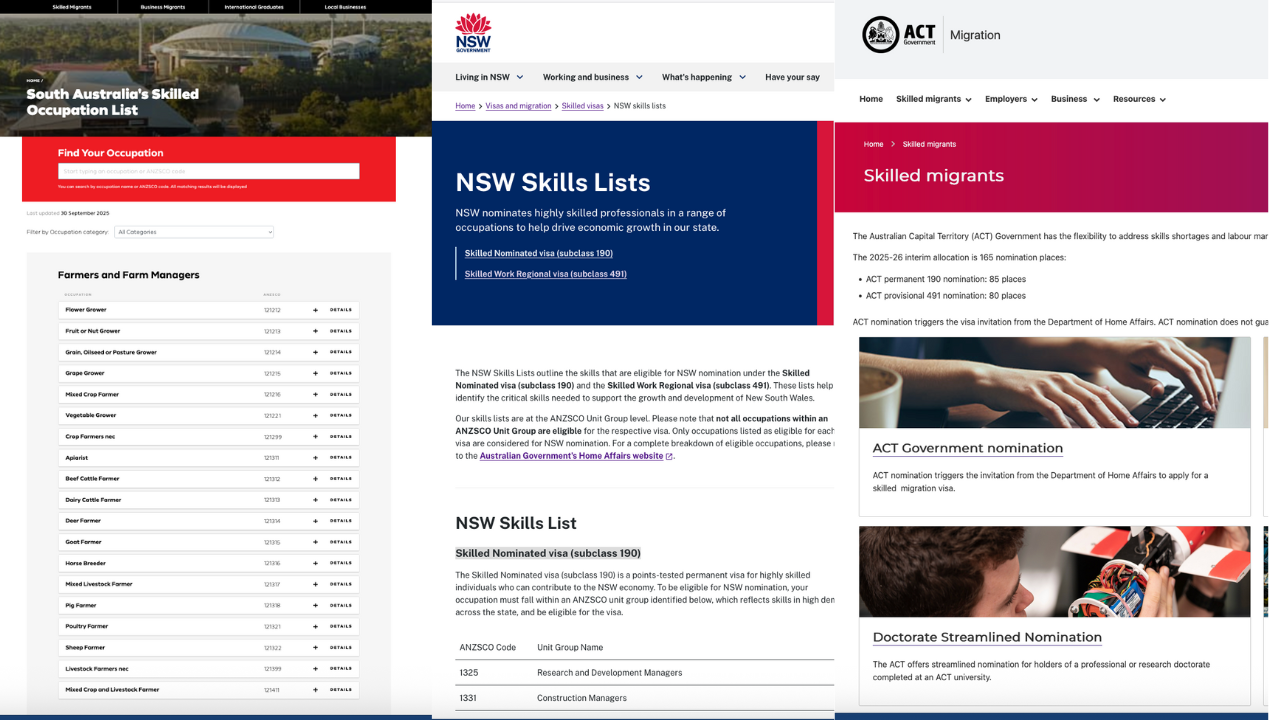Go to International Graduates section
Image resolution: width=1280 pixels, height=720 pixels.
click(253, 7)
